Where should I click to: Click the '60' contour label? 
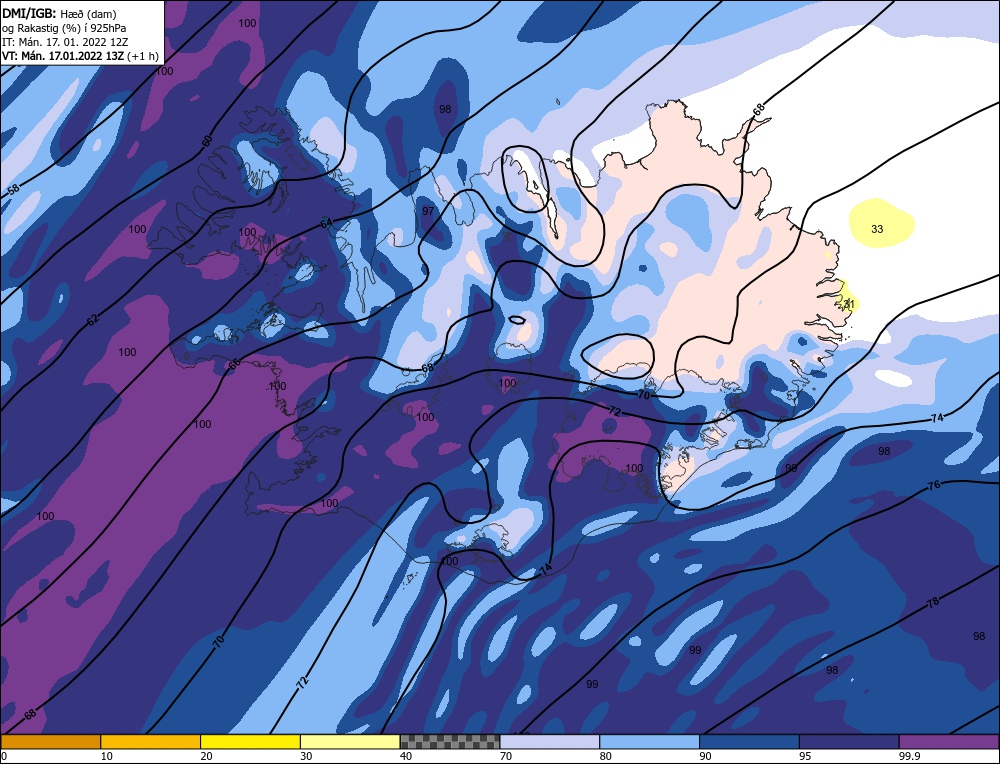(x=207, y=141)
